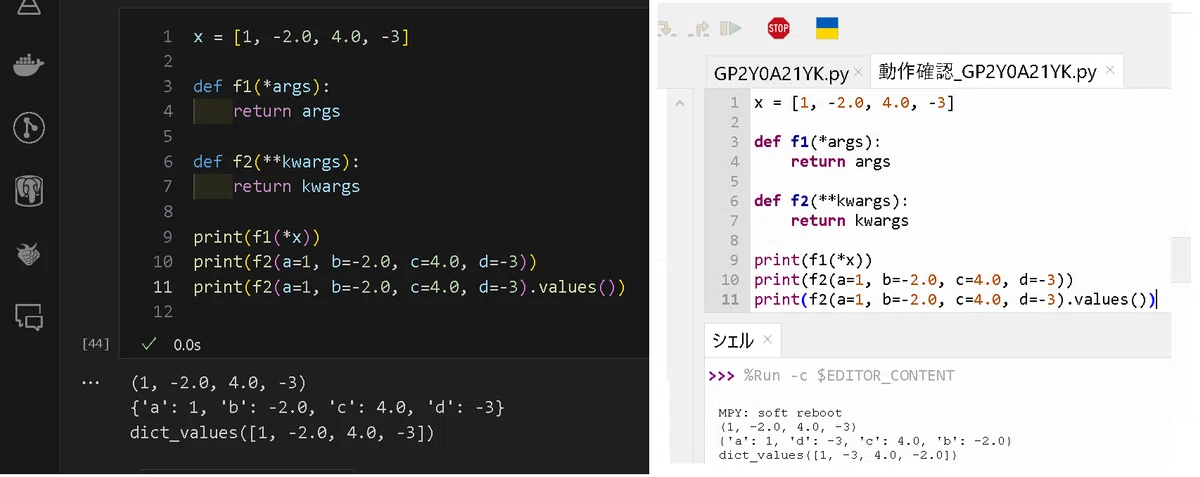The height and width of the screenshot is (477, 1200).
Task: Open the three-dots cell output menu
Action: (91, 382)
